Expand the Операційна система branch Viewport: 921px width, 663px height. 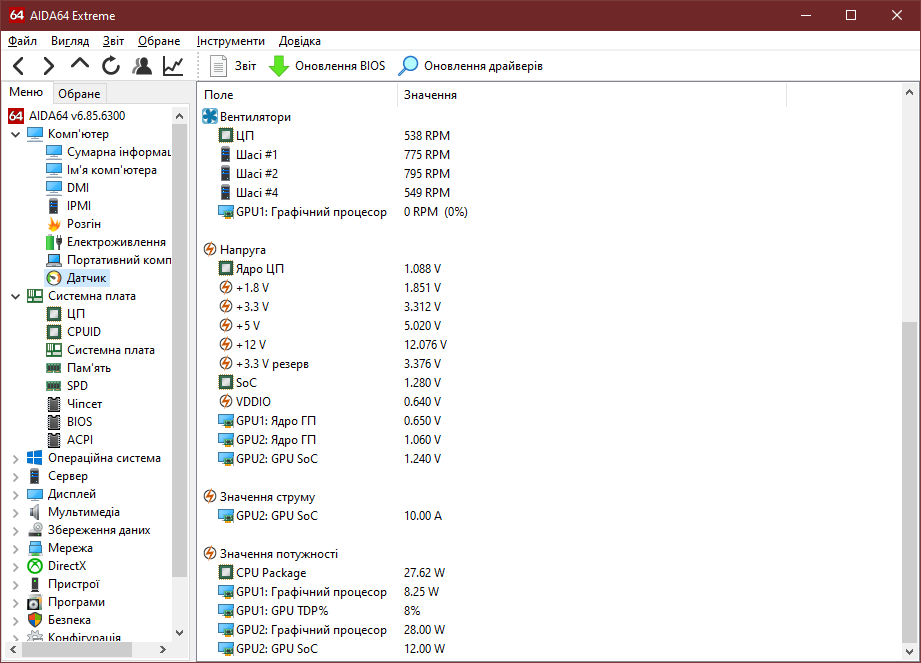pyautogui.click(x=16, y=459)
